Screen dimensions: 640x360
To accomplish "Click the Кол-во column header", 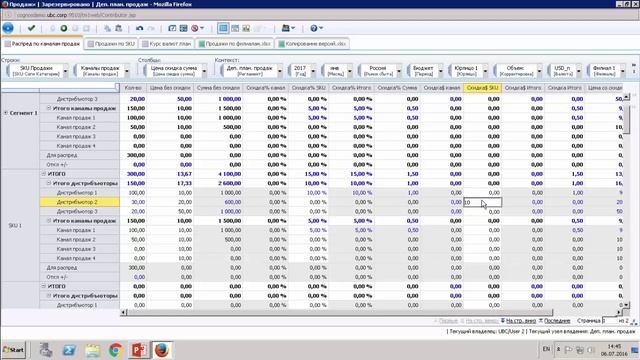I will point(133,88).
